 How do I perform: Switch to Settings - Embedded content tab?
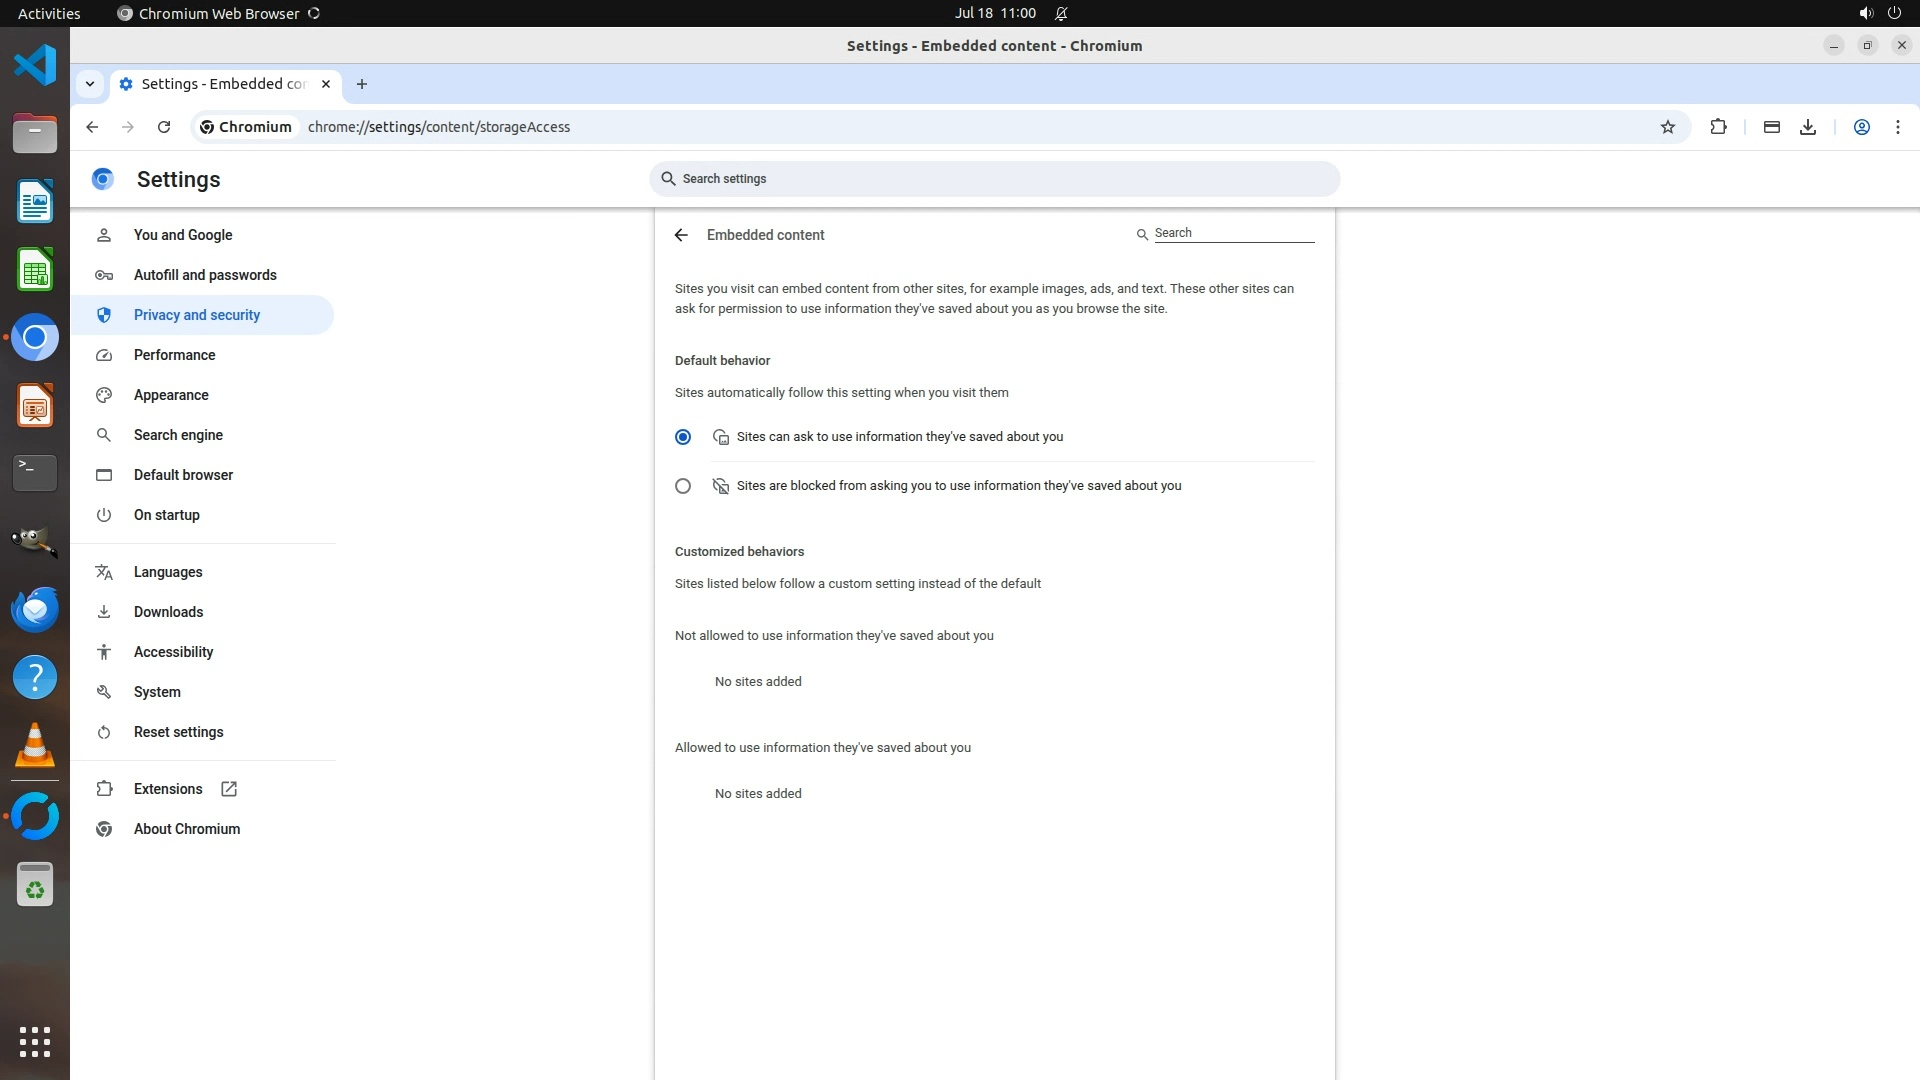point(223,84)
